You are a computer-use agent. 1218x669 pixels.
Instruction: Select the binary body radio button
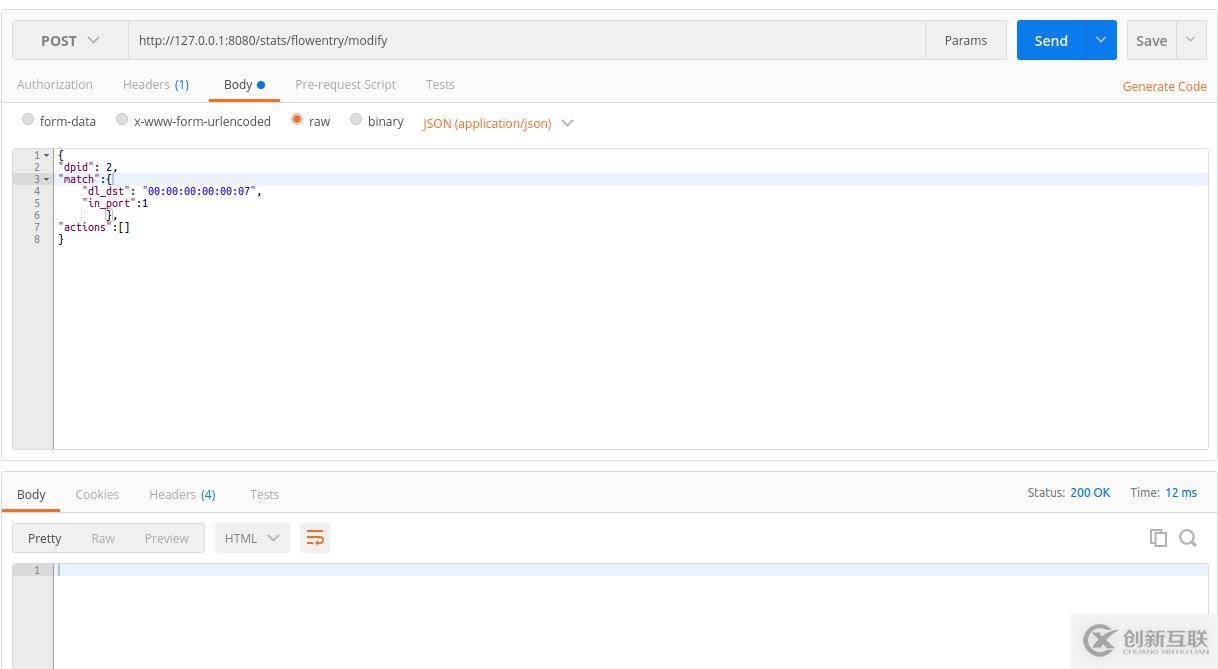(356, 120)
